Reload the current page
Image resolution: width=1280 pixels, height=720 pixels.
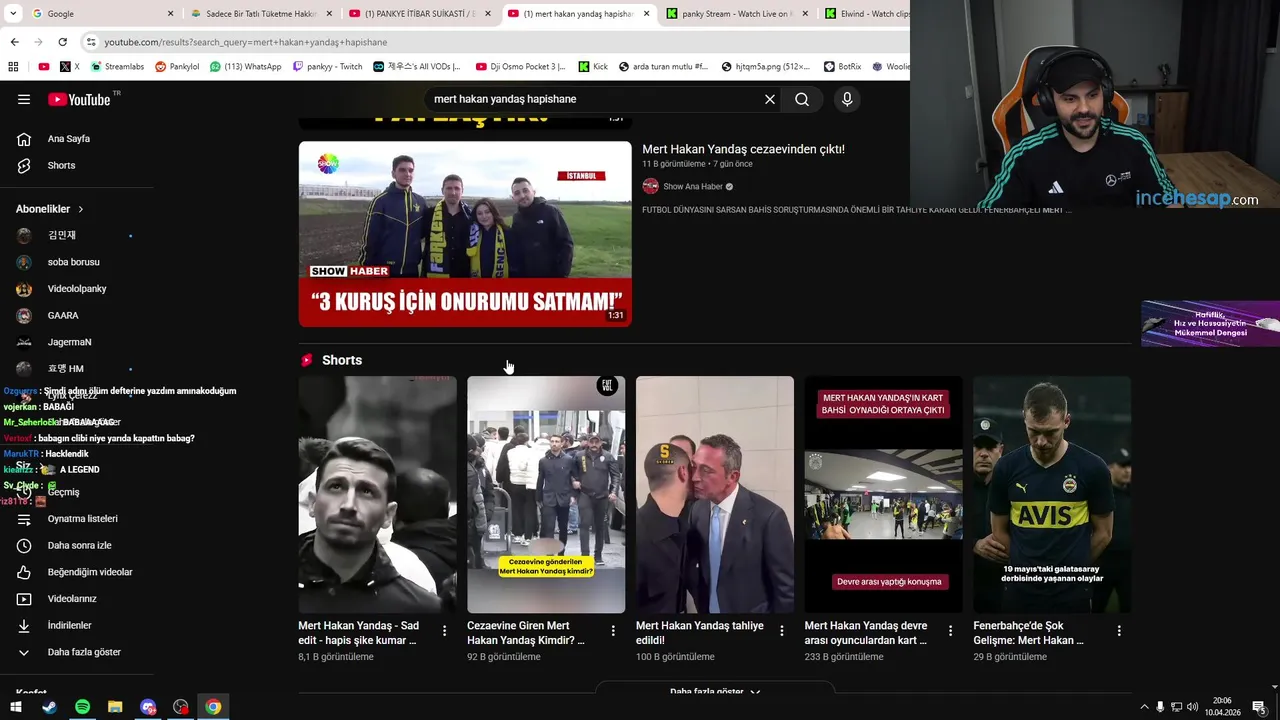[62, 42]
